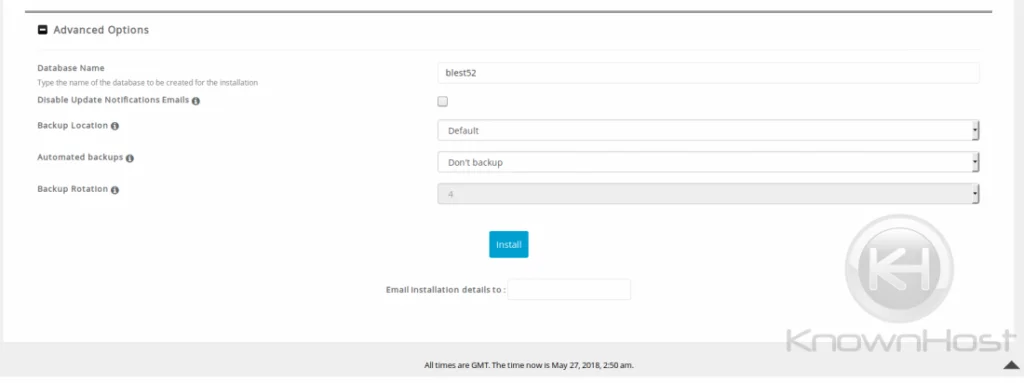This screenshot has height=383, width=1024.
Task: Click the Disable Update Notifications Emails label
Action: click(113, 101)
